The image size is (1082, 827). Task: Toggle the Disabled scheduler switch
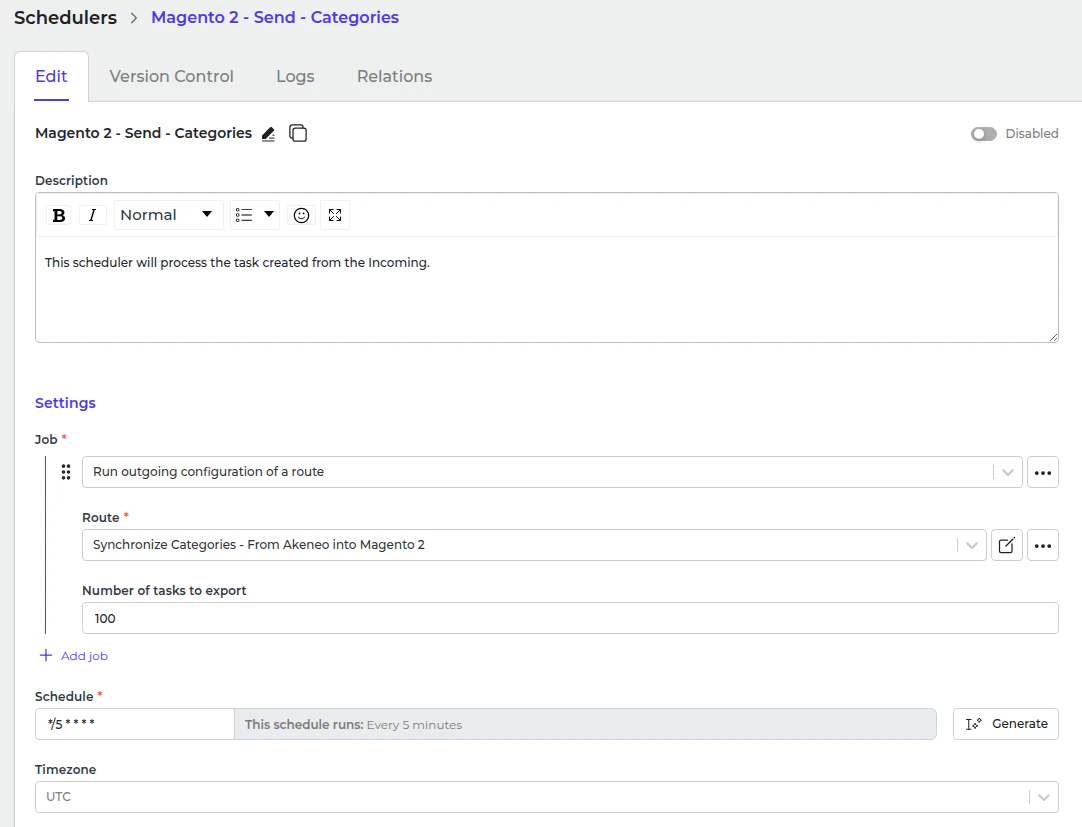click(984, 134)
